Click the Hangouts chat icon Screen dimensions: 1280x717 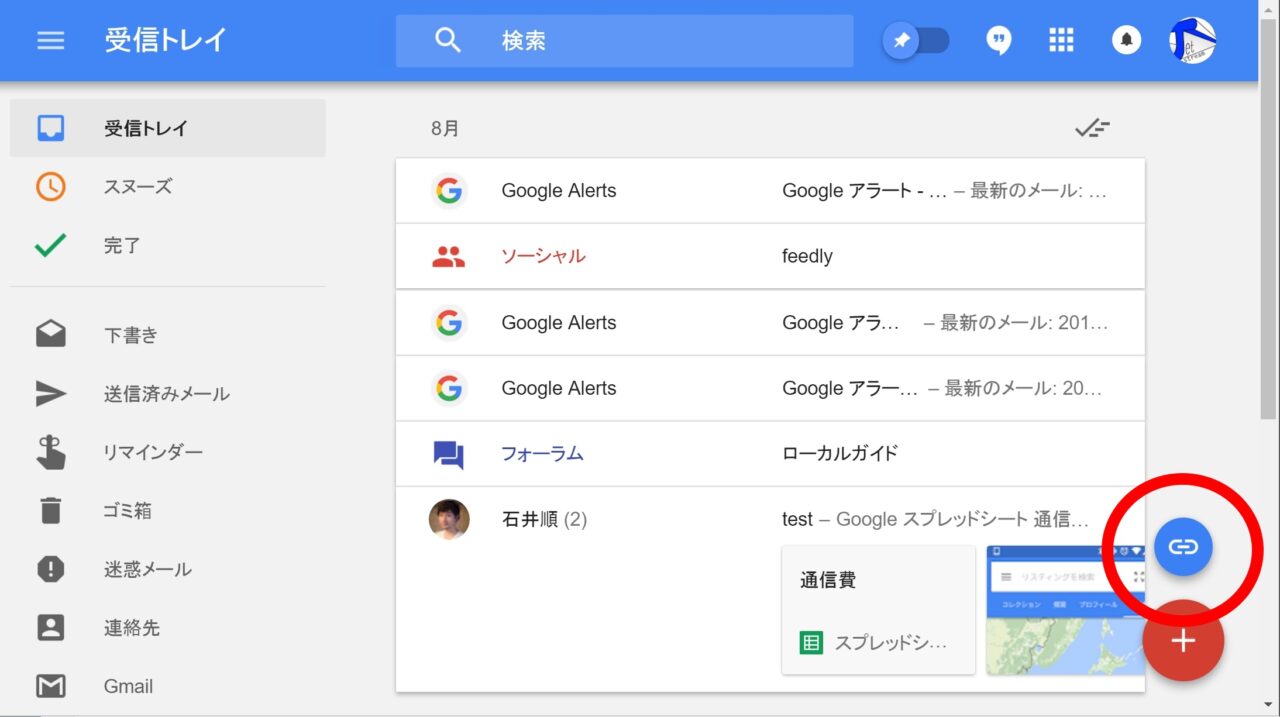point(997,41)
